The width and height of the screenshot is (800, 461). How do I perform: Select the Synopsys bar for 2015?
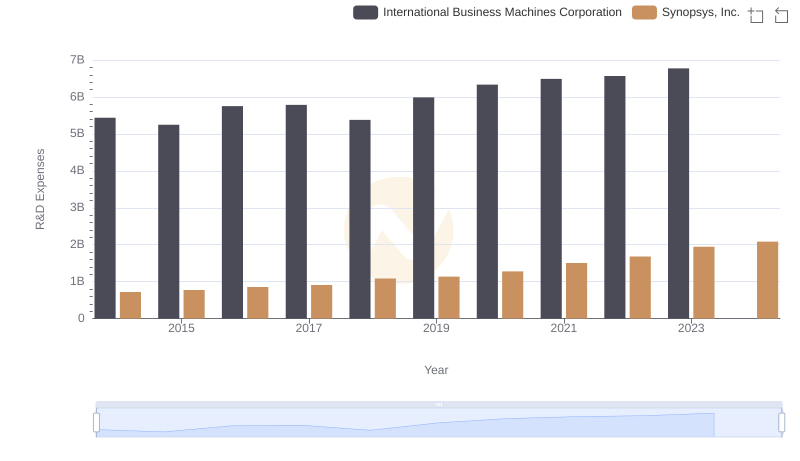point(194,304)
